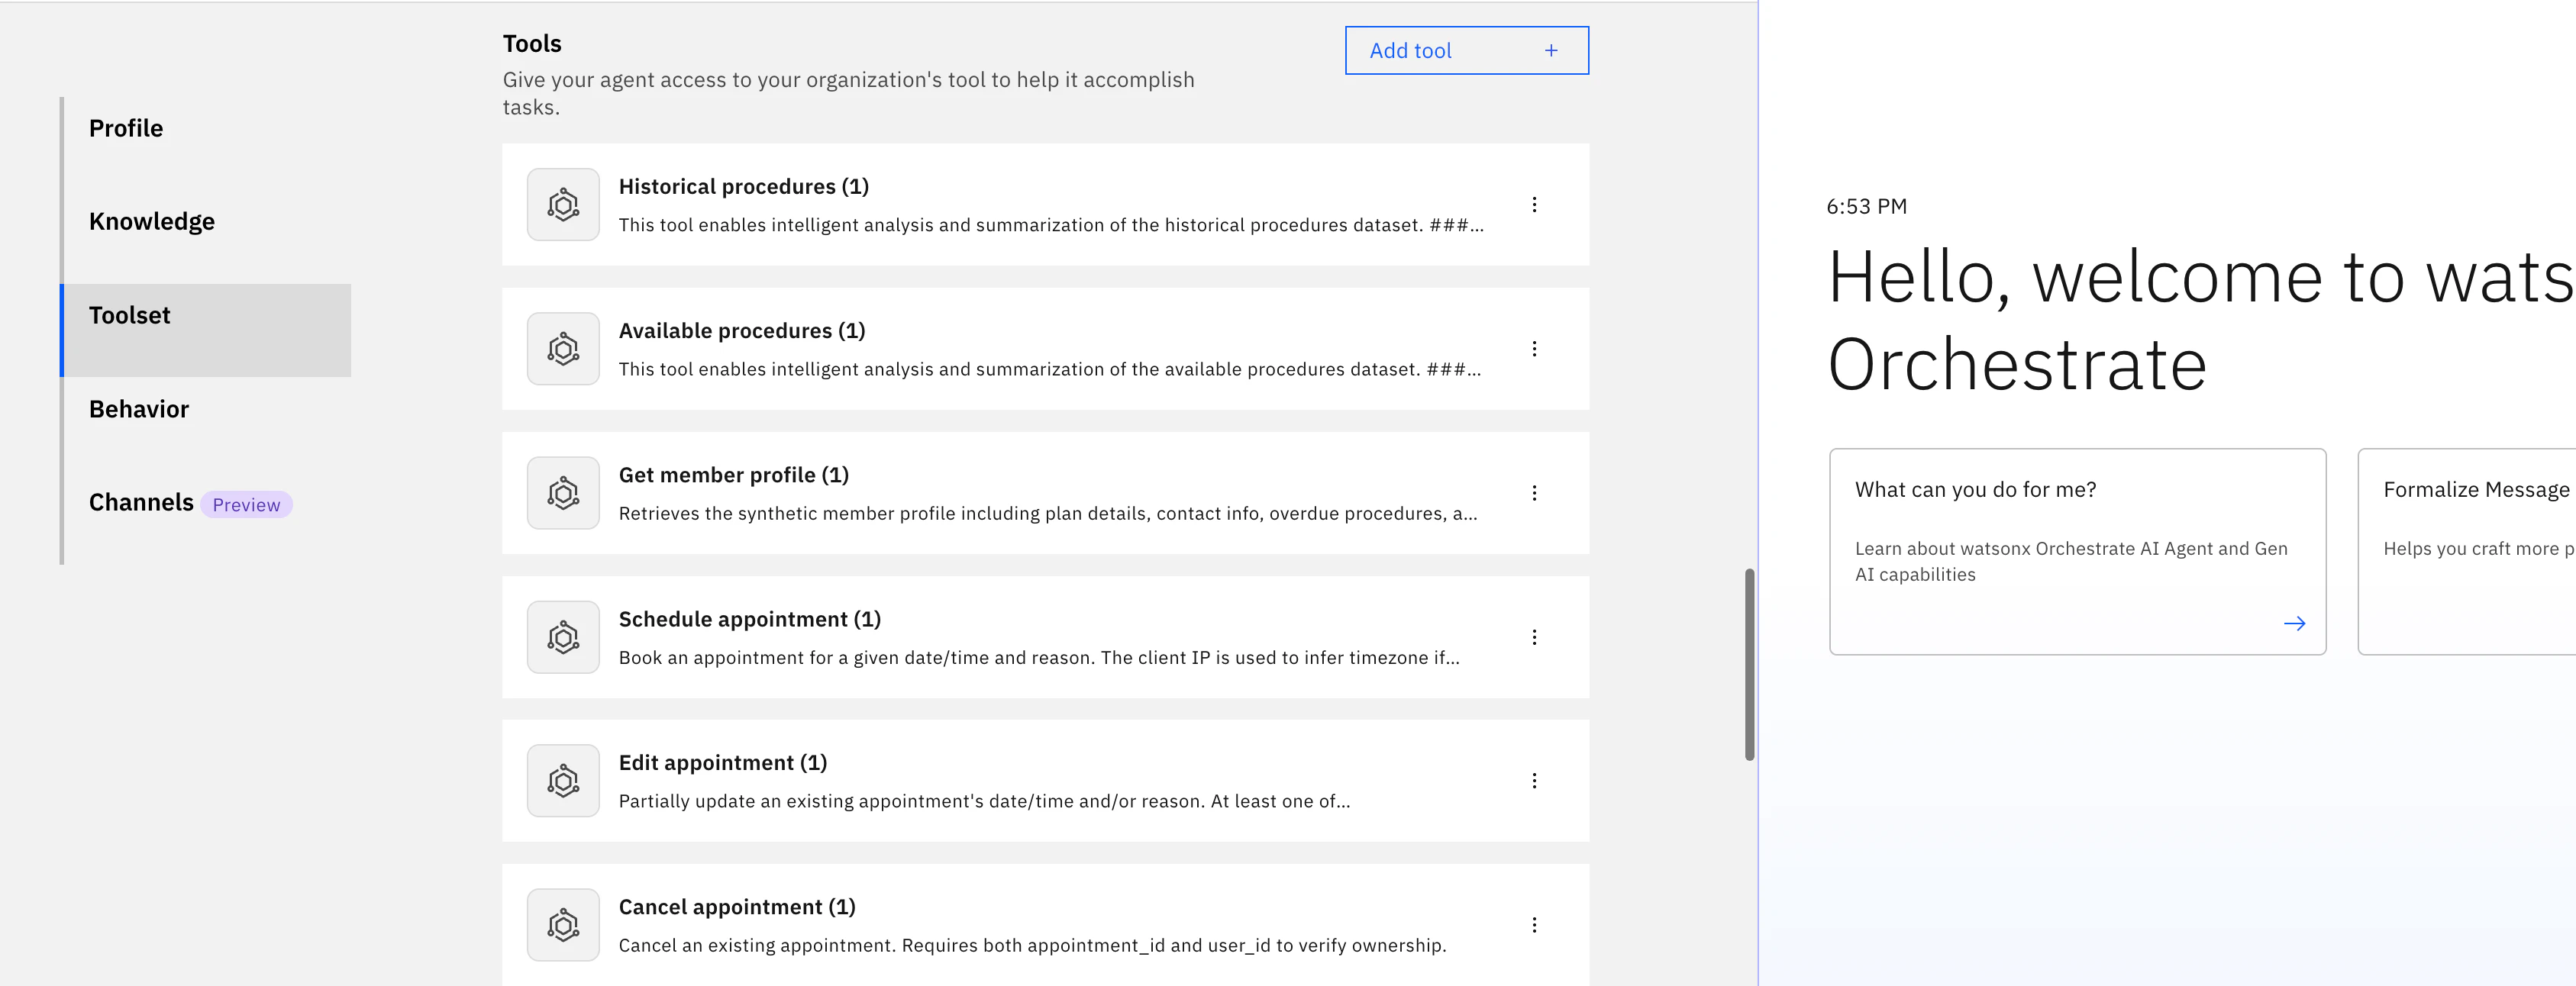Click the 'Give your agent access' subtitle
The height and width of the screenshot is (986, 2576).
[848, 93]
